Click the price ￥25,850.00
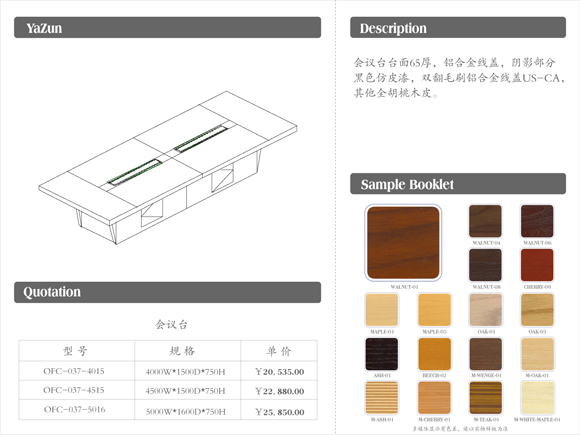The width and height of the screenshot is (580, 435). (x=280, y=412)
